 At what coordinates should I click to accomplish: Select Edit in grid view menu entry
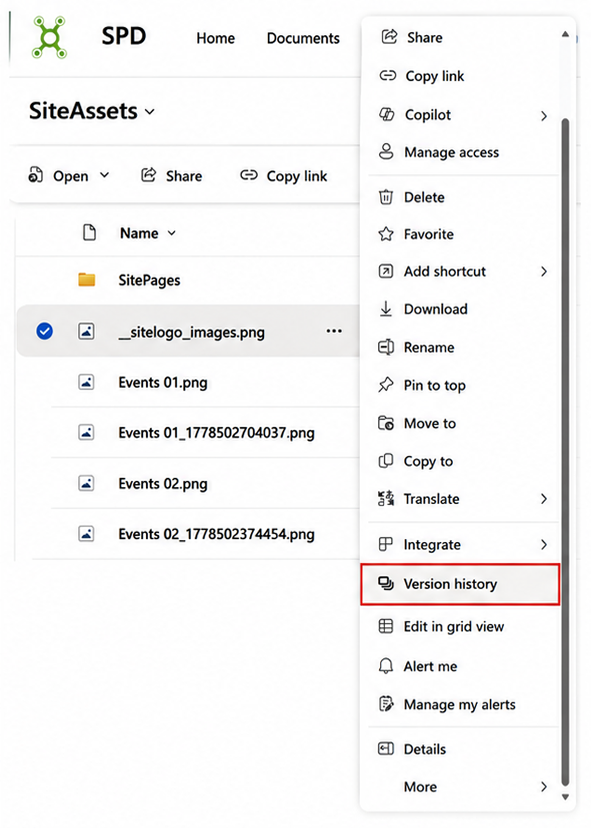pos(460,627)
